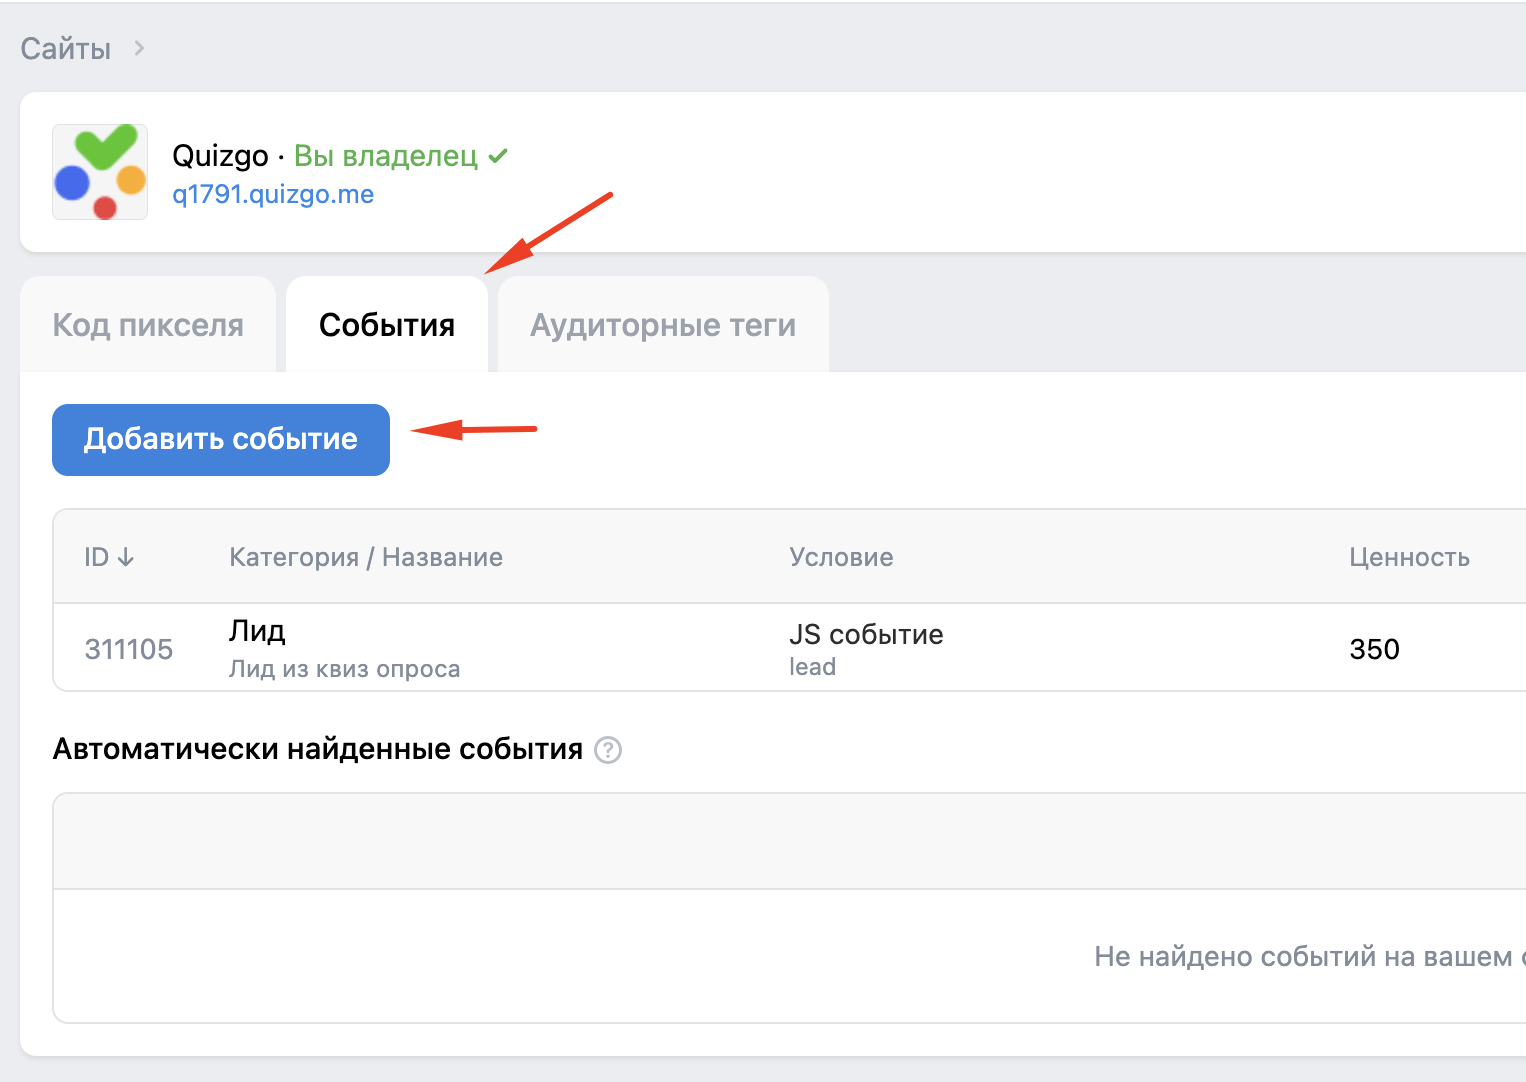Sort table by the ID column arrow
Screen dimensions: 1526x1082
coord(125,557)
